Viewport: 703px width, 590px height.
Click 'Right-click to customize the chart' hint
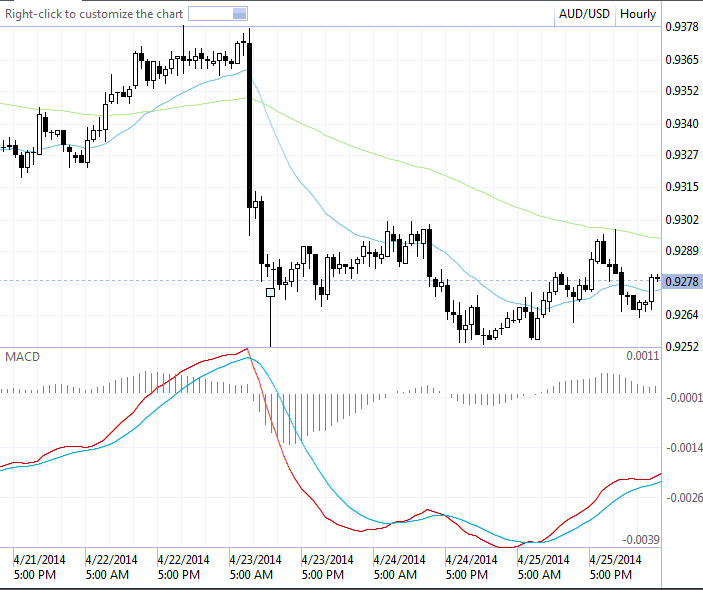(x=94, y=14)
